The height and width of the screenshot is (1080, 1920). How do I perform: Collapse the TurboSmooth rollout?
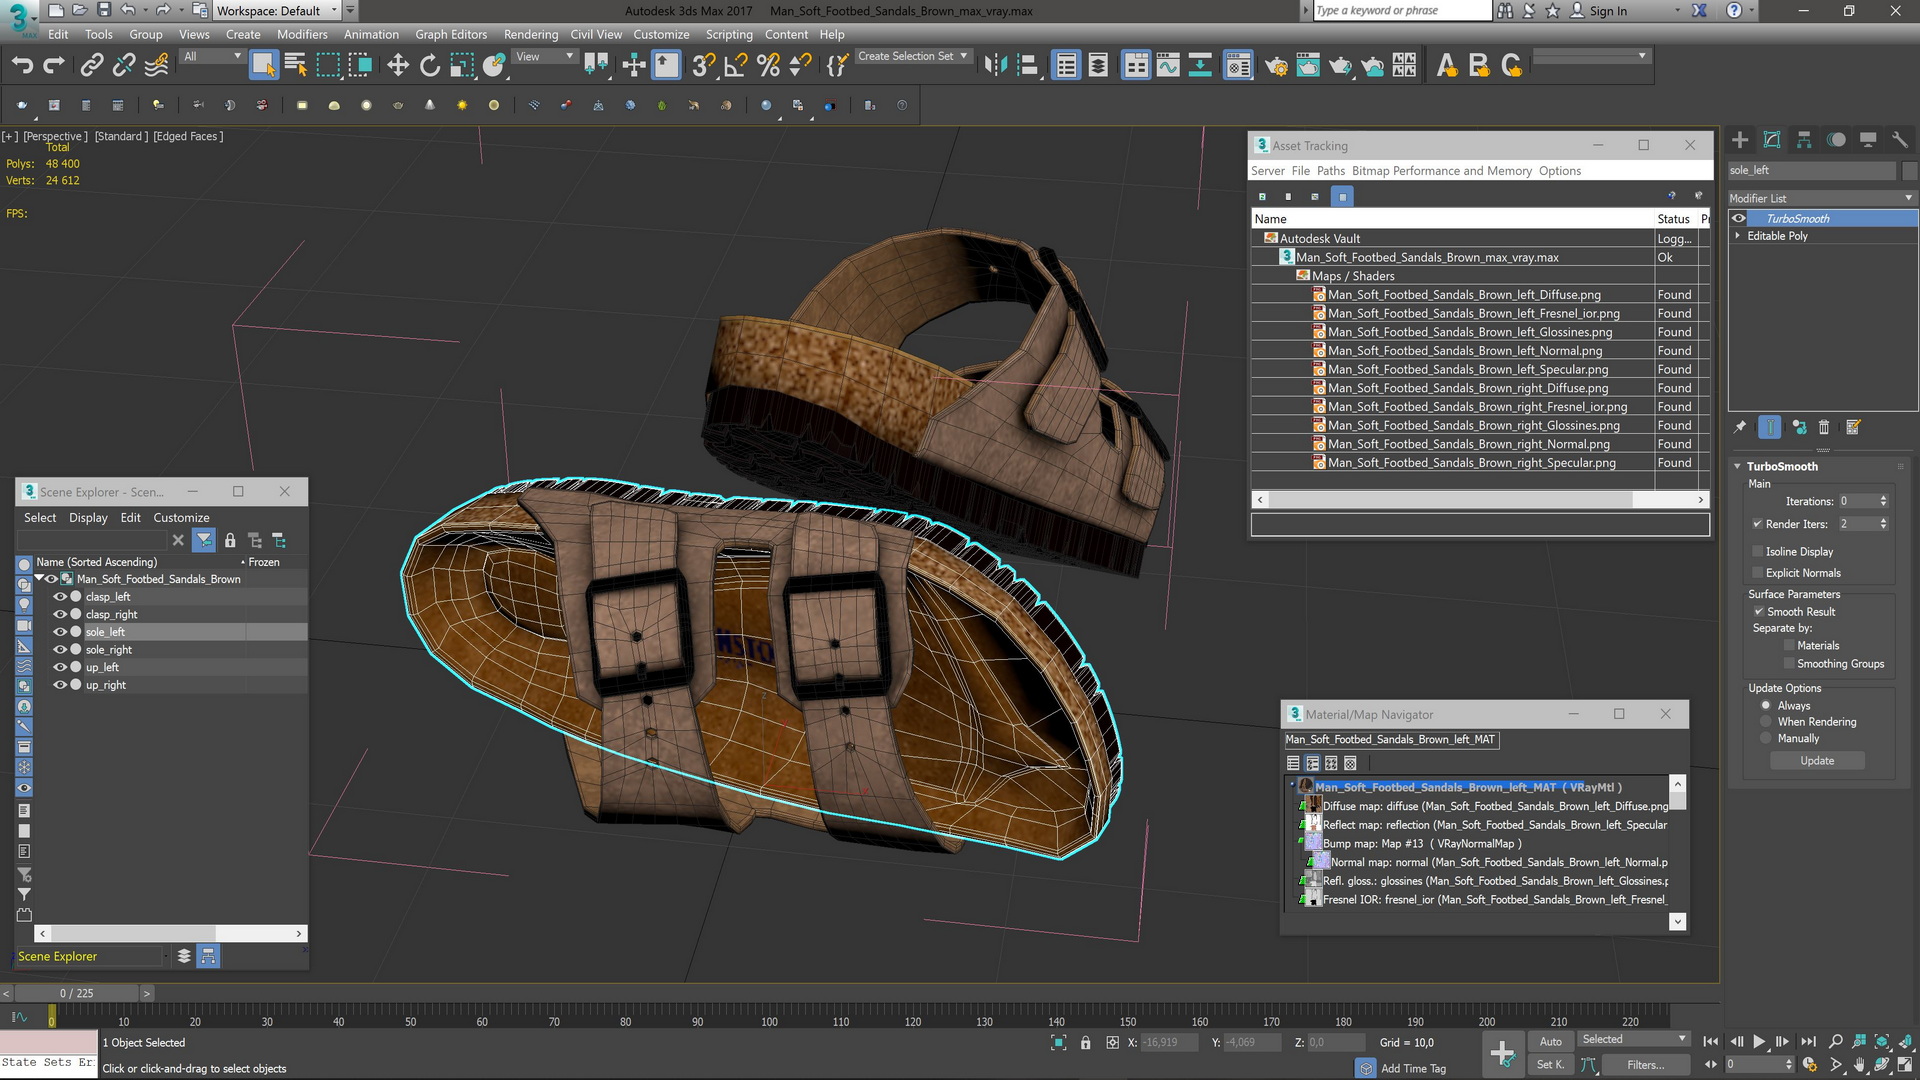click(x=1738, y=467)
